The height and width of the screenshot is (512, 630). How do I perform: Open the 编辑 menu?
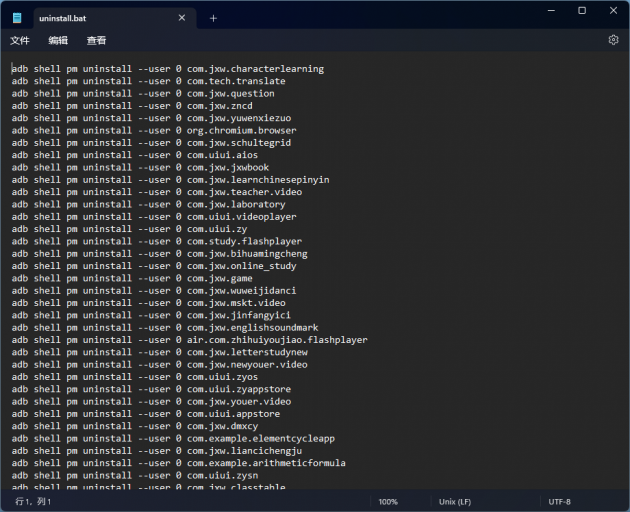(x=58, y=40)
